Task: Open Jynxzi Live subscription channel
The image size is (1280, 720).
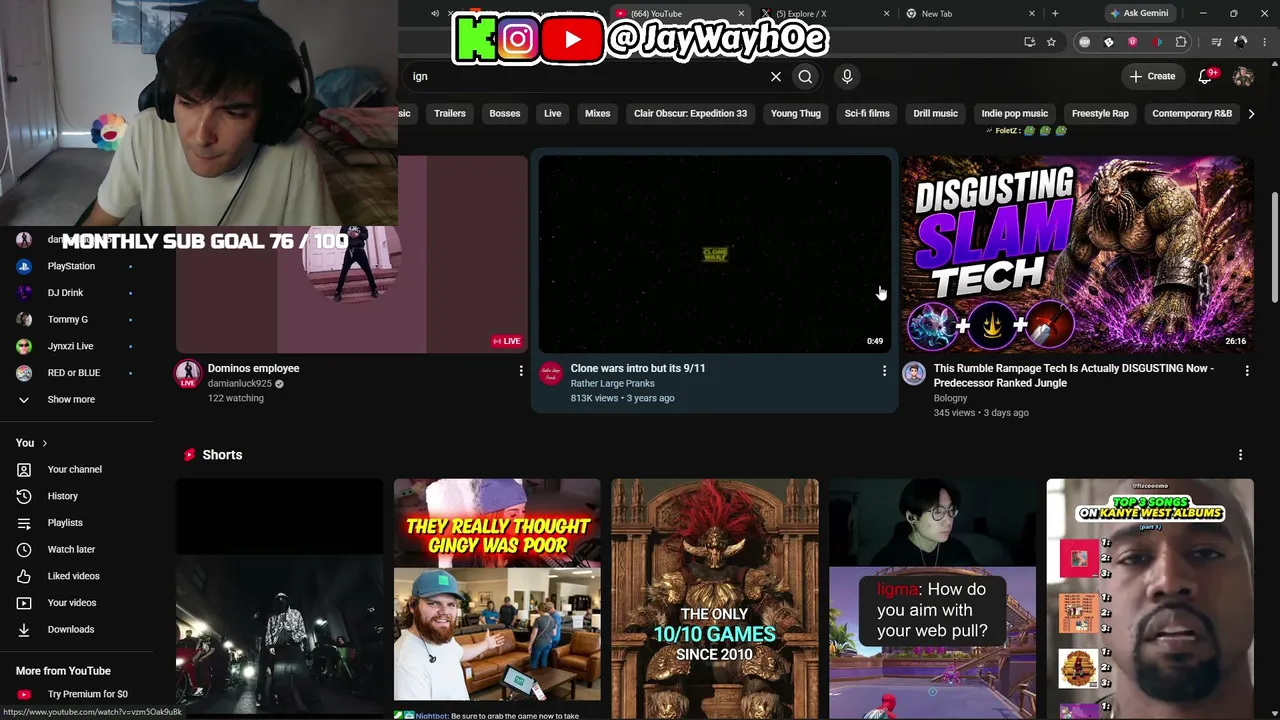Action: (71, 346)
